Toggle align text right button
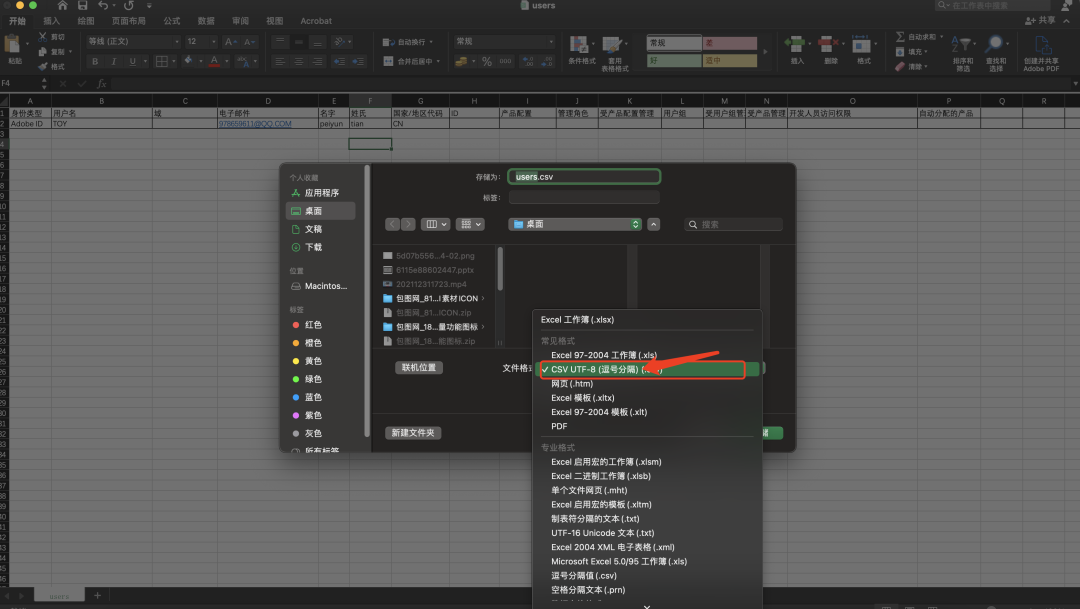The width and height of the screenshot is (1080, 609). [318, 61]
